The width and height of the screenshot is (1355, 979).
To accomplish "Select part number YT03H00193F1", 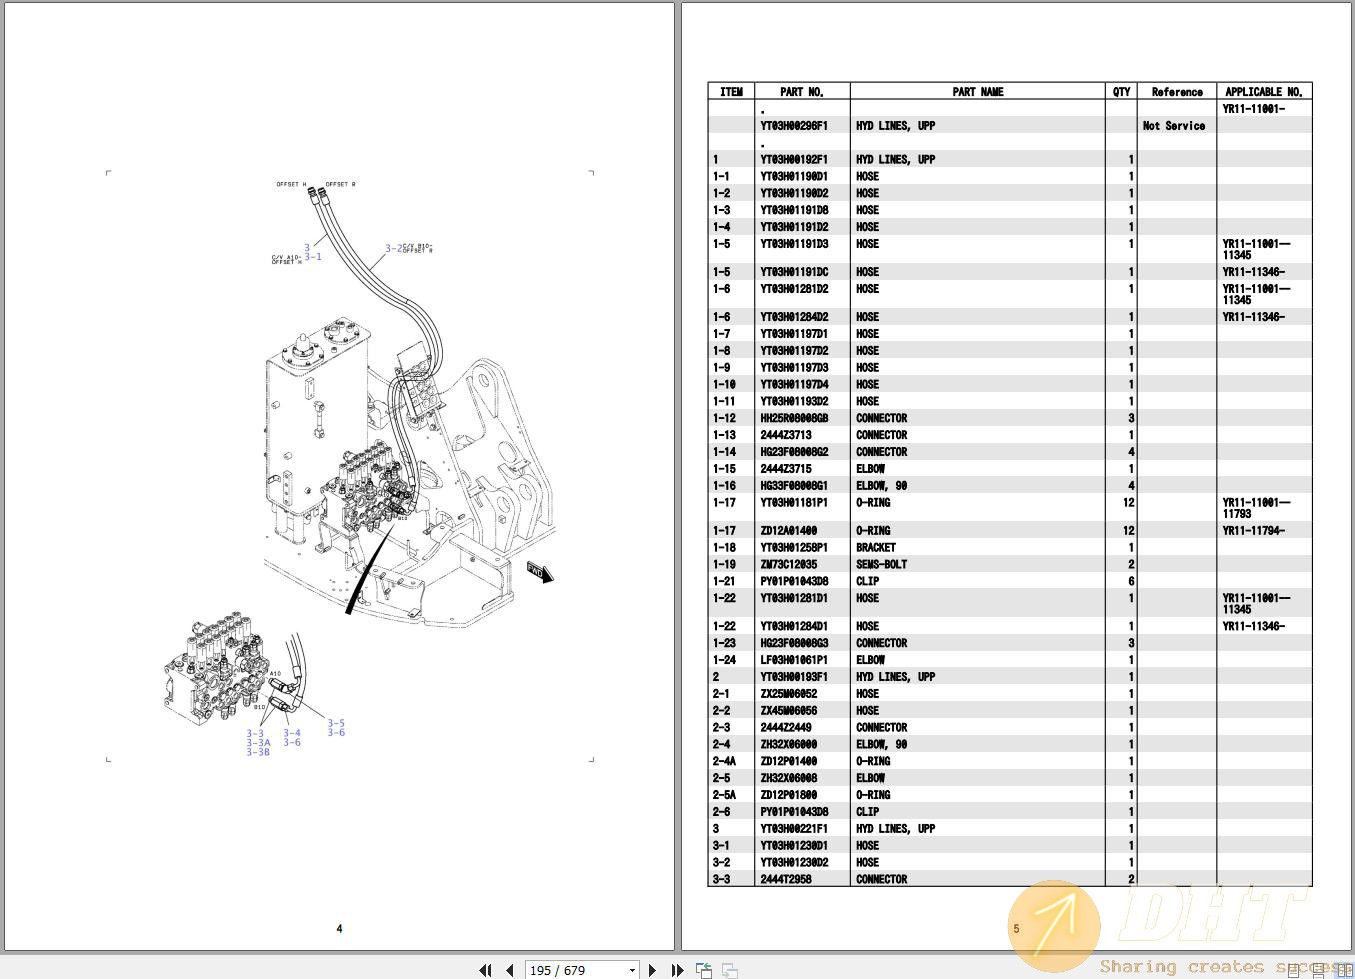I will tap(794, 677).
